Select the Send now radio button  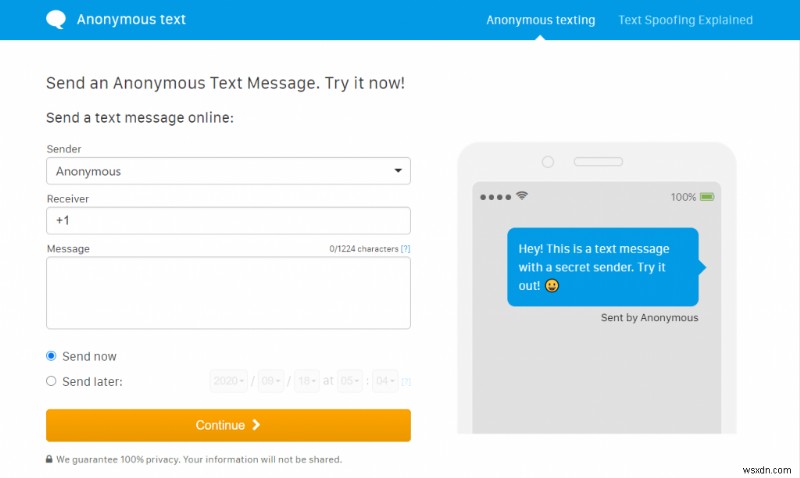(x=51, y=356)
